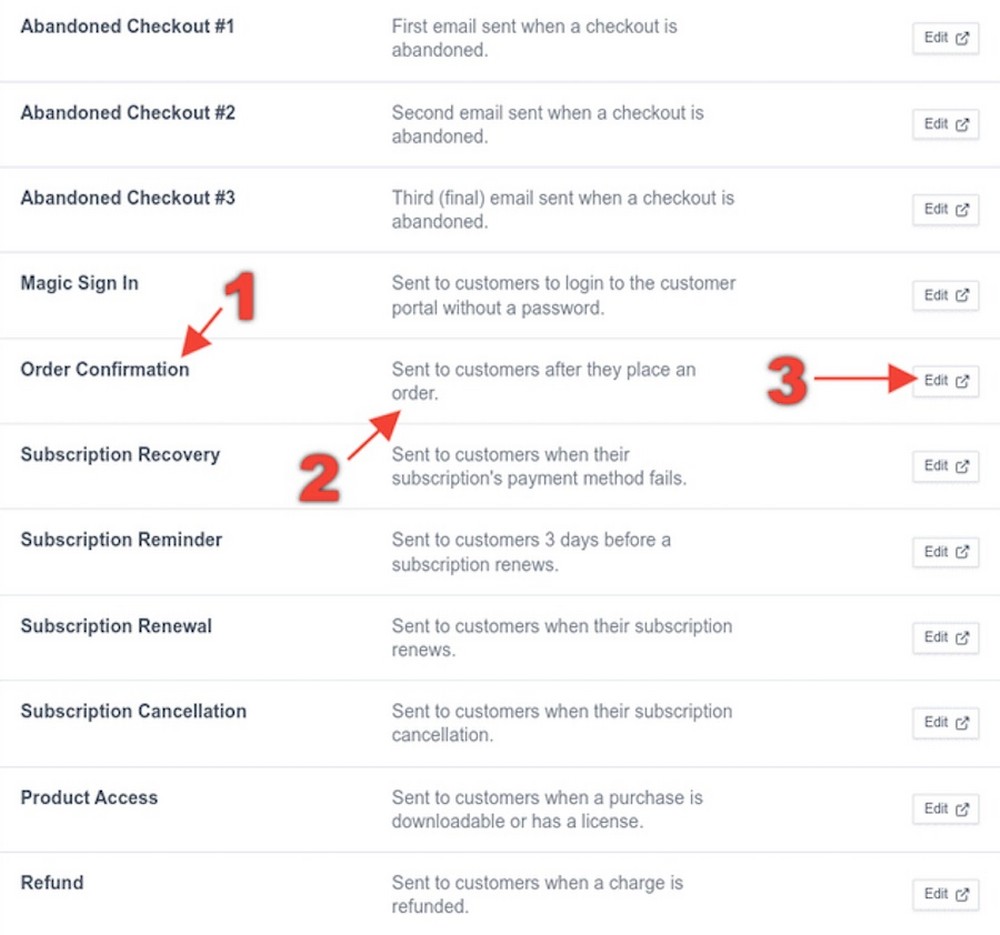Click the external-link icon beside Magic Sign In Edit
1000x935 pixels.
point(961,295)
